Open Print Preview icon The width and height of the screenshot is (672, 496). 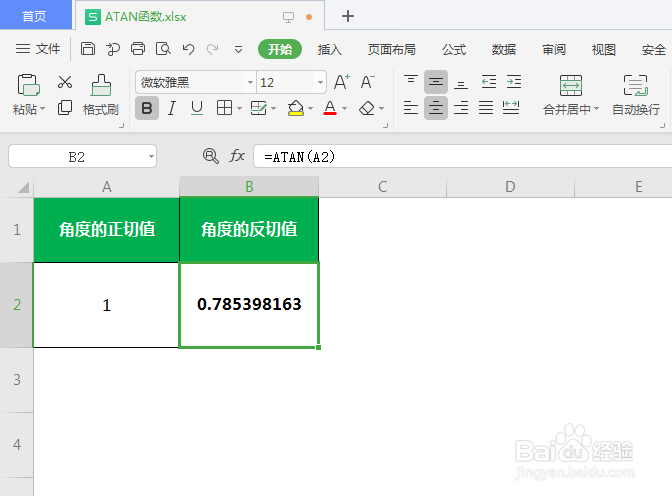(x=163, y=49)
